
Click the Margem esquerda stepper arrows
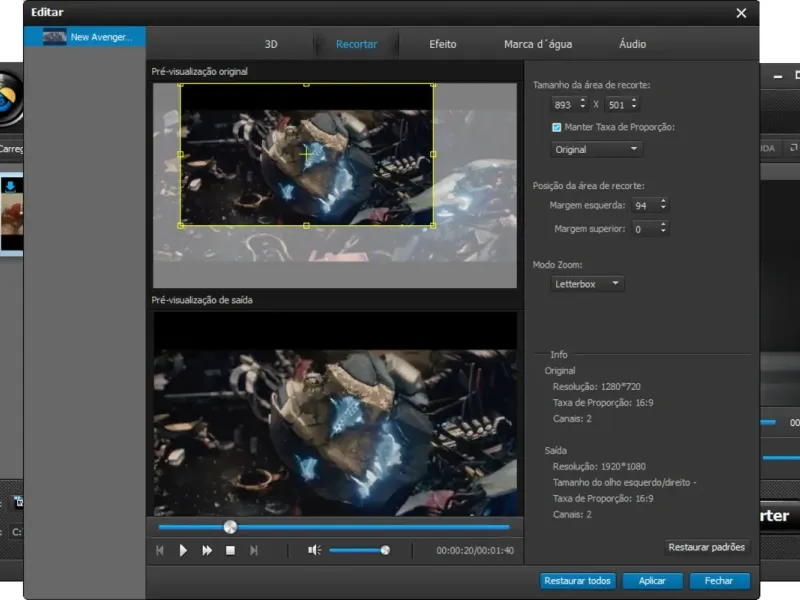pos(662,205)
